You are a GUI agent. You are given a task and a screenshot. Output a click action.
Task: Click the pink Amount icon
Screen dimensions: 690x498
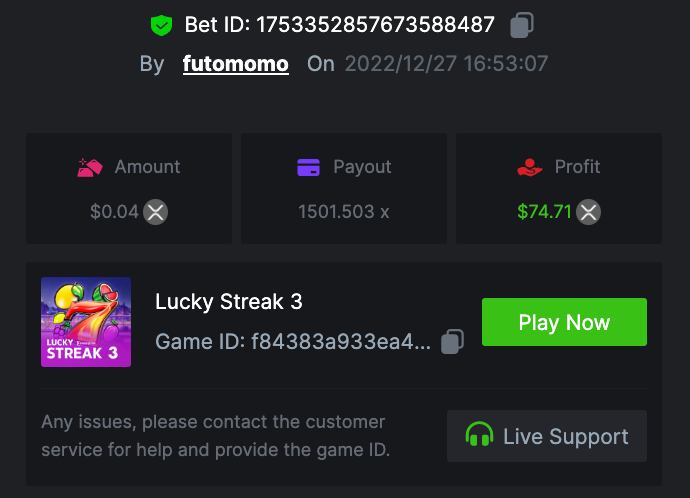click(90, 167)
